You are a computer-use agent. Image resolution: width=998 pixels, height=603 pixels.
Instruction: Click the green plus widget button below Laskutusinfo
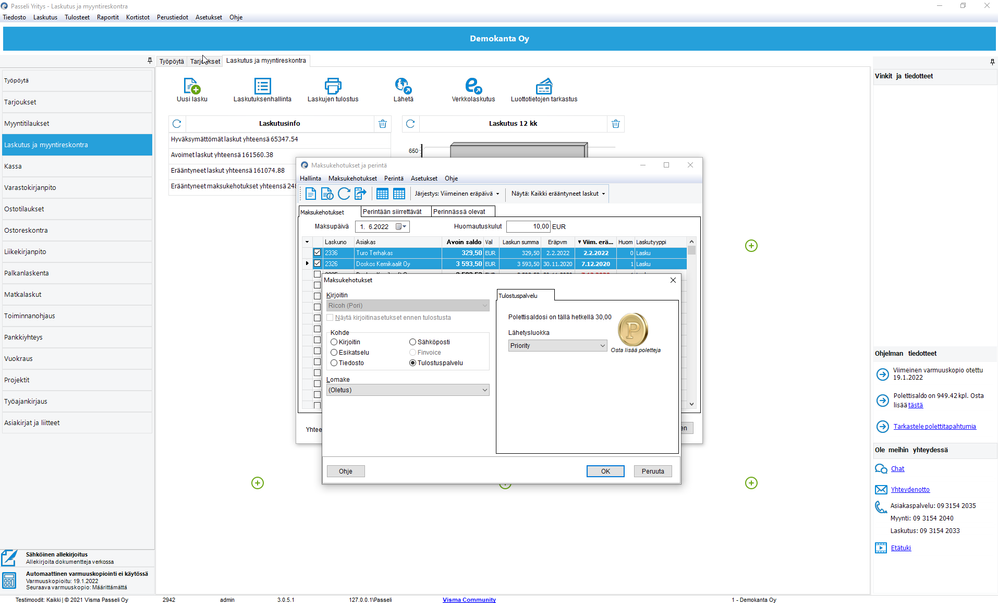(257, 483)
